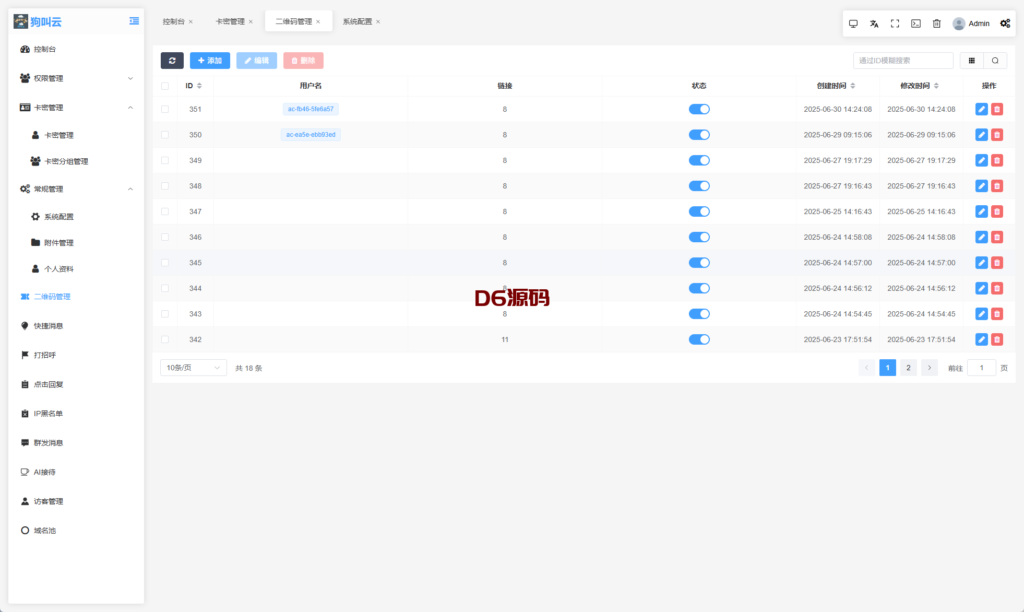Click the red delete icon for row 342
Image resolution: width=1024 pixels, height=612 pixels.
coord(997,340)
